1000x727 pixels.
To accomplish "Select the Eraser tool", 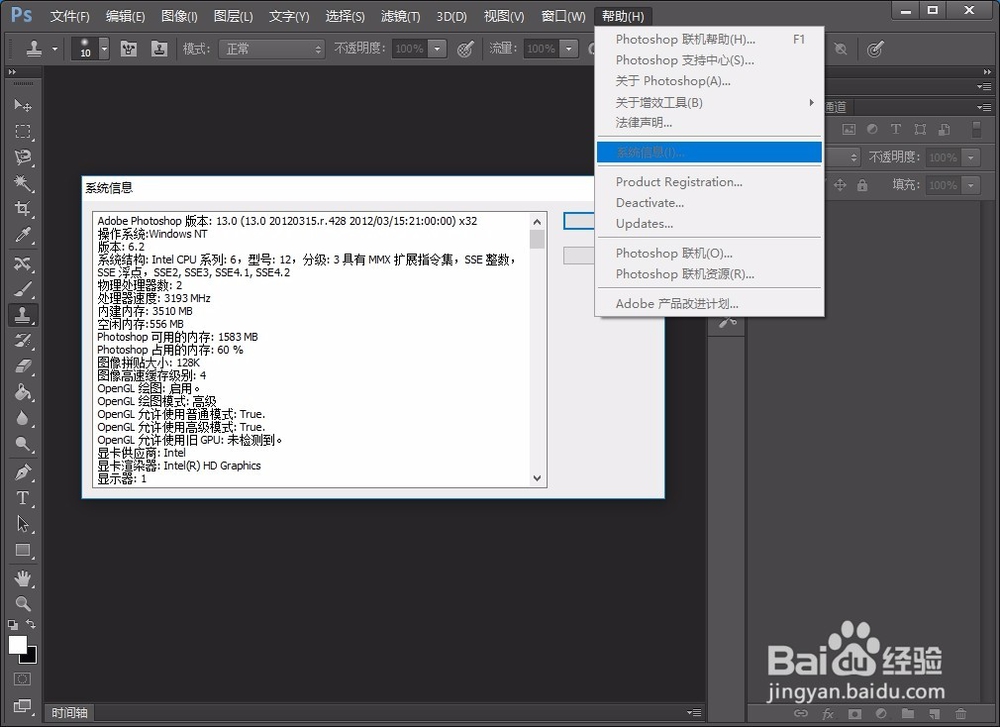I will (x=23, y=366).
